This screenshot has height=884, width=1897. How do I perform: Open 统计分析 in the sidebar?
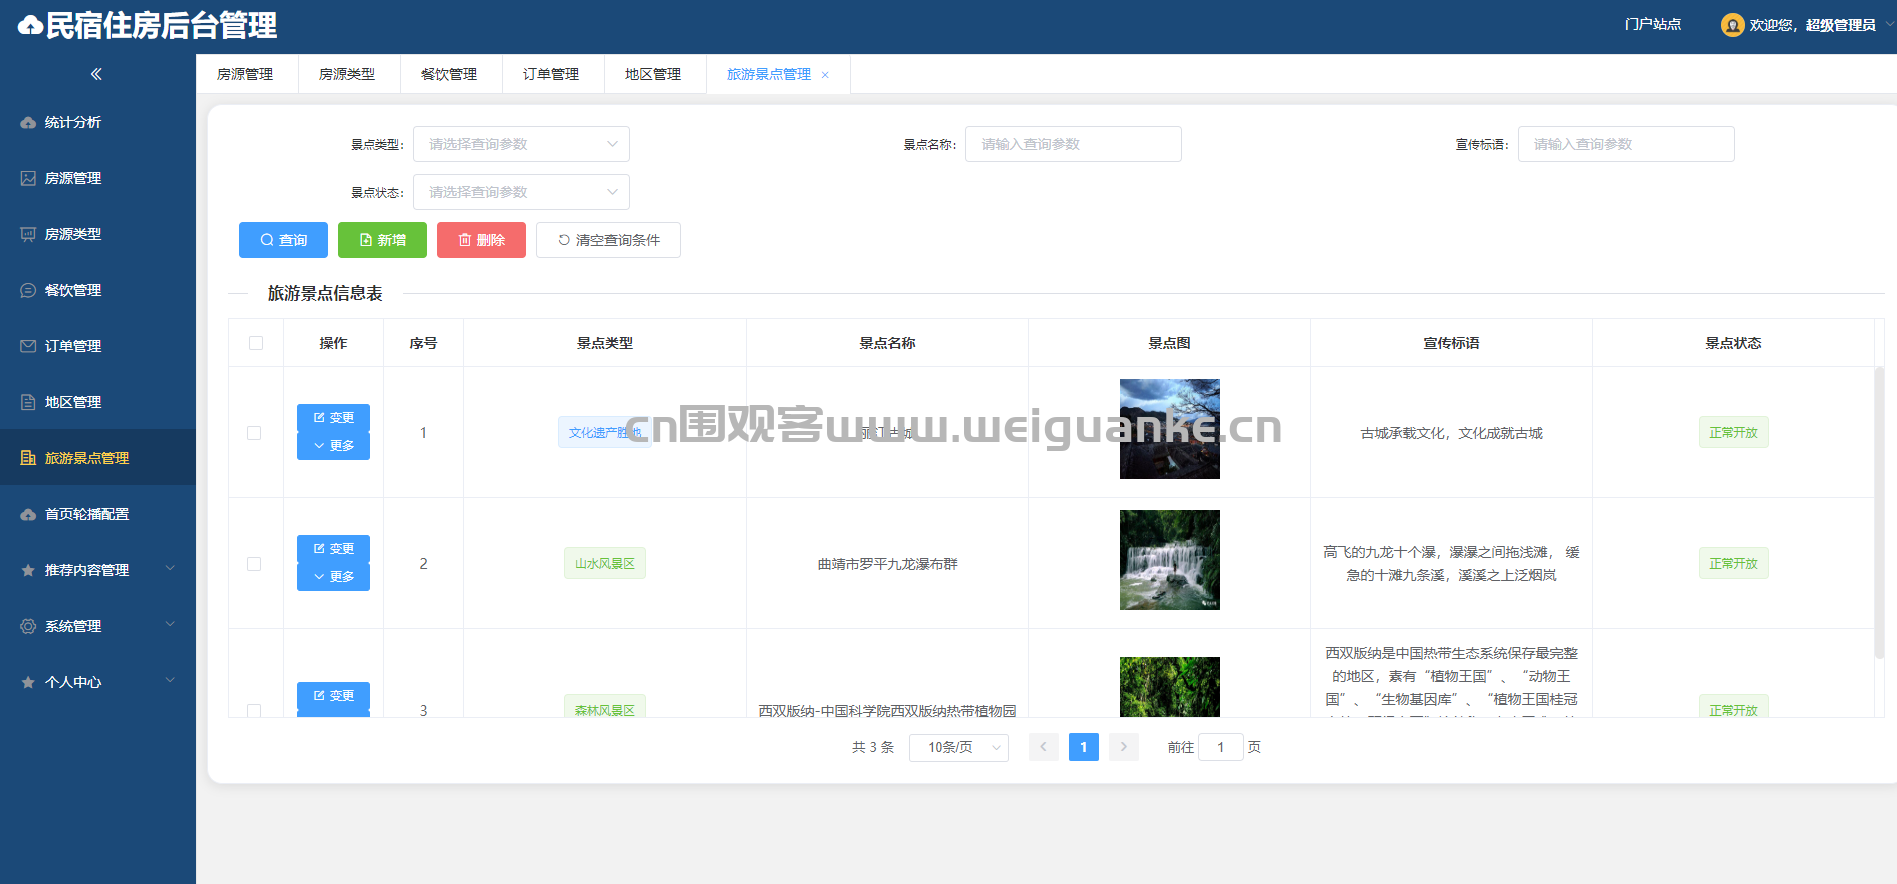pyautogui.click(x=98, y=122)
